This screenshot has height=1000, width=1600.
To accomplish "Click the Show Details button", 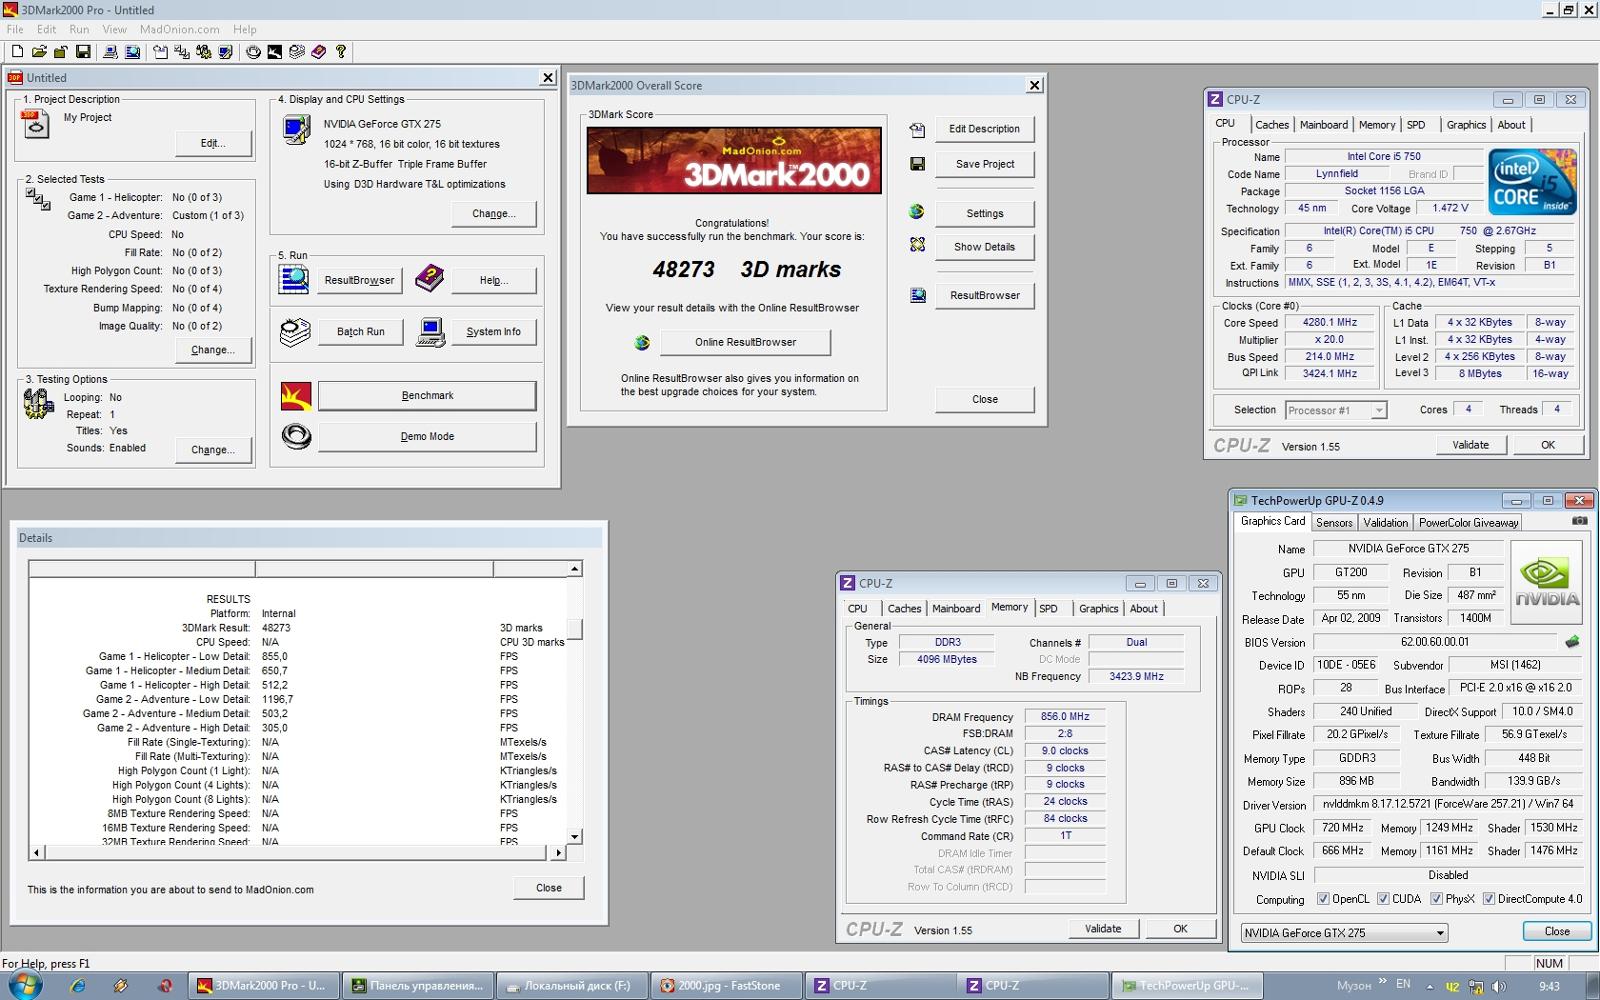I will pyautogui.click(x=984, y=247).
